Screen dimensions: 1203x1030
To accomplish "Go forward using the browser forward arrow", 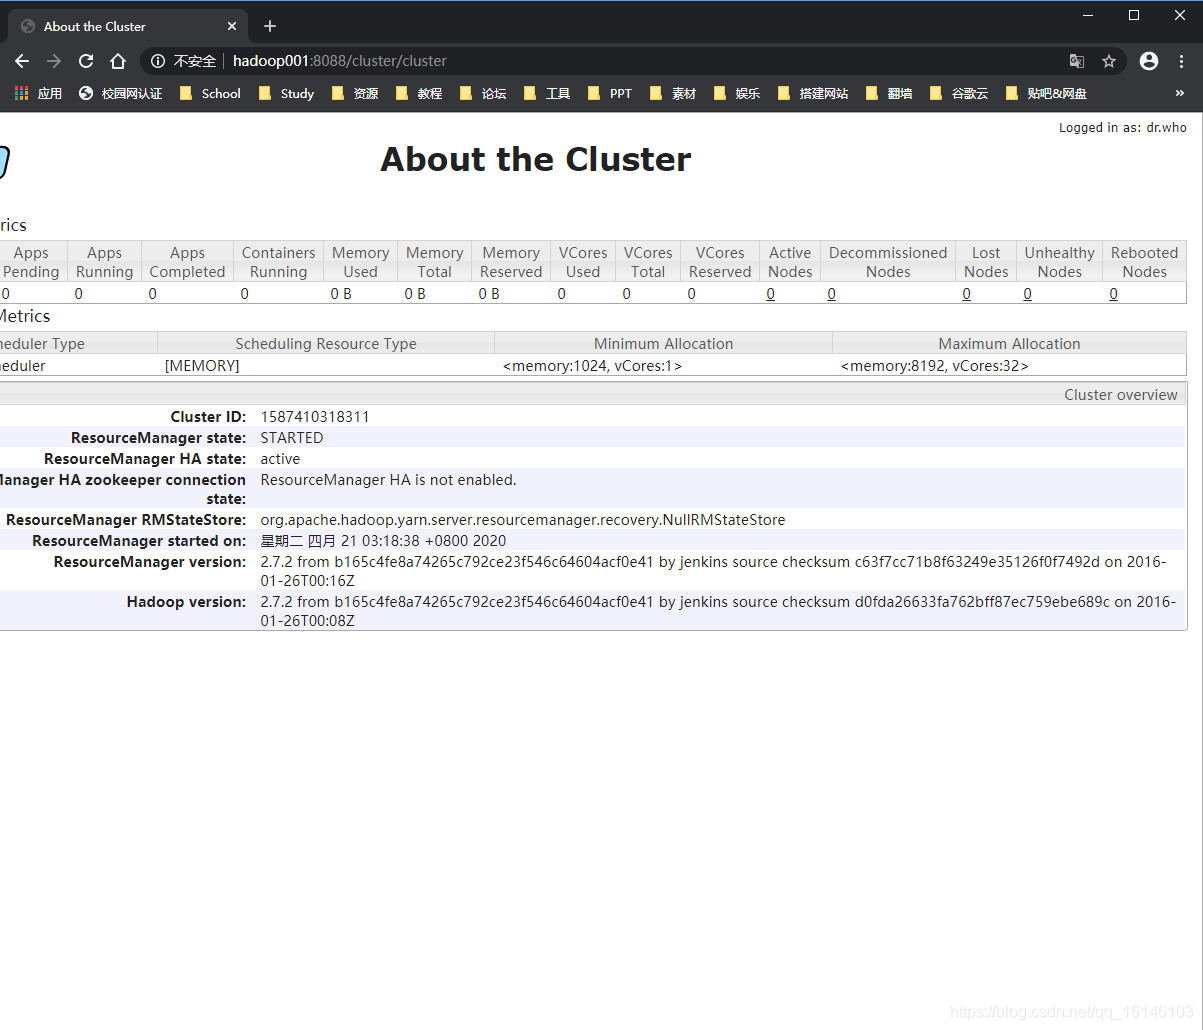I will tap(54, 61).
